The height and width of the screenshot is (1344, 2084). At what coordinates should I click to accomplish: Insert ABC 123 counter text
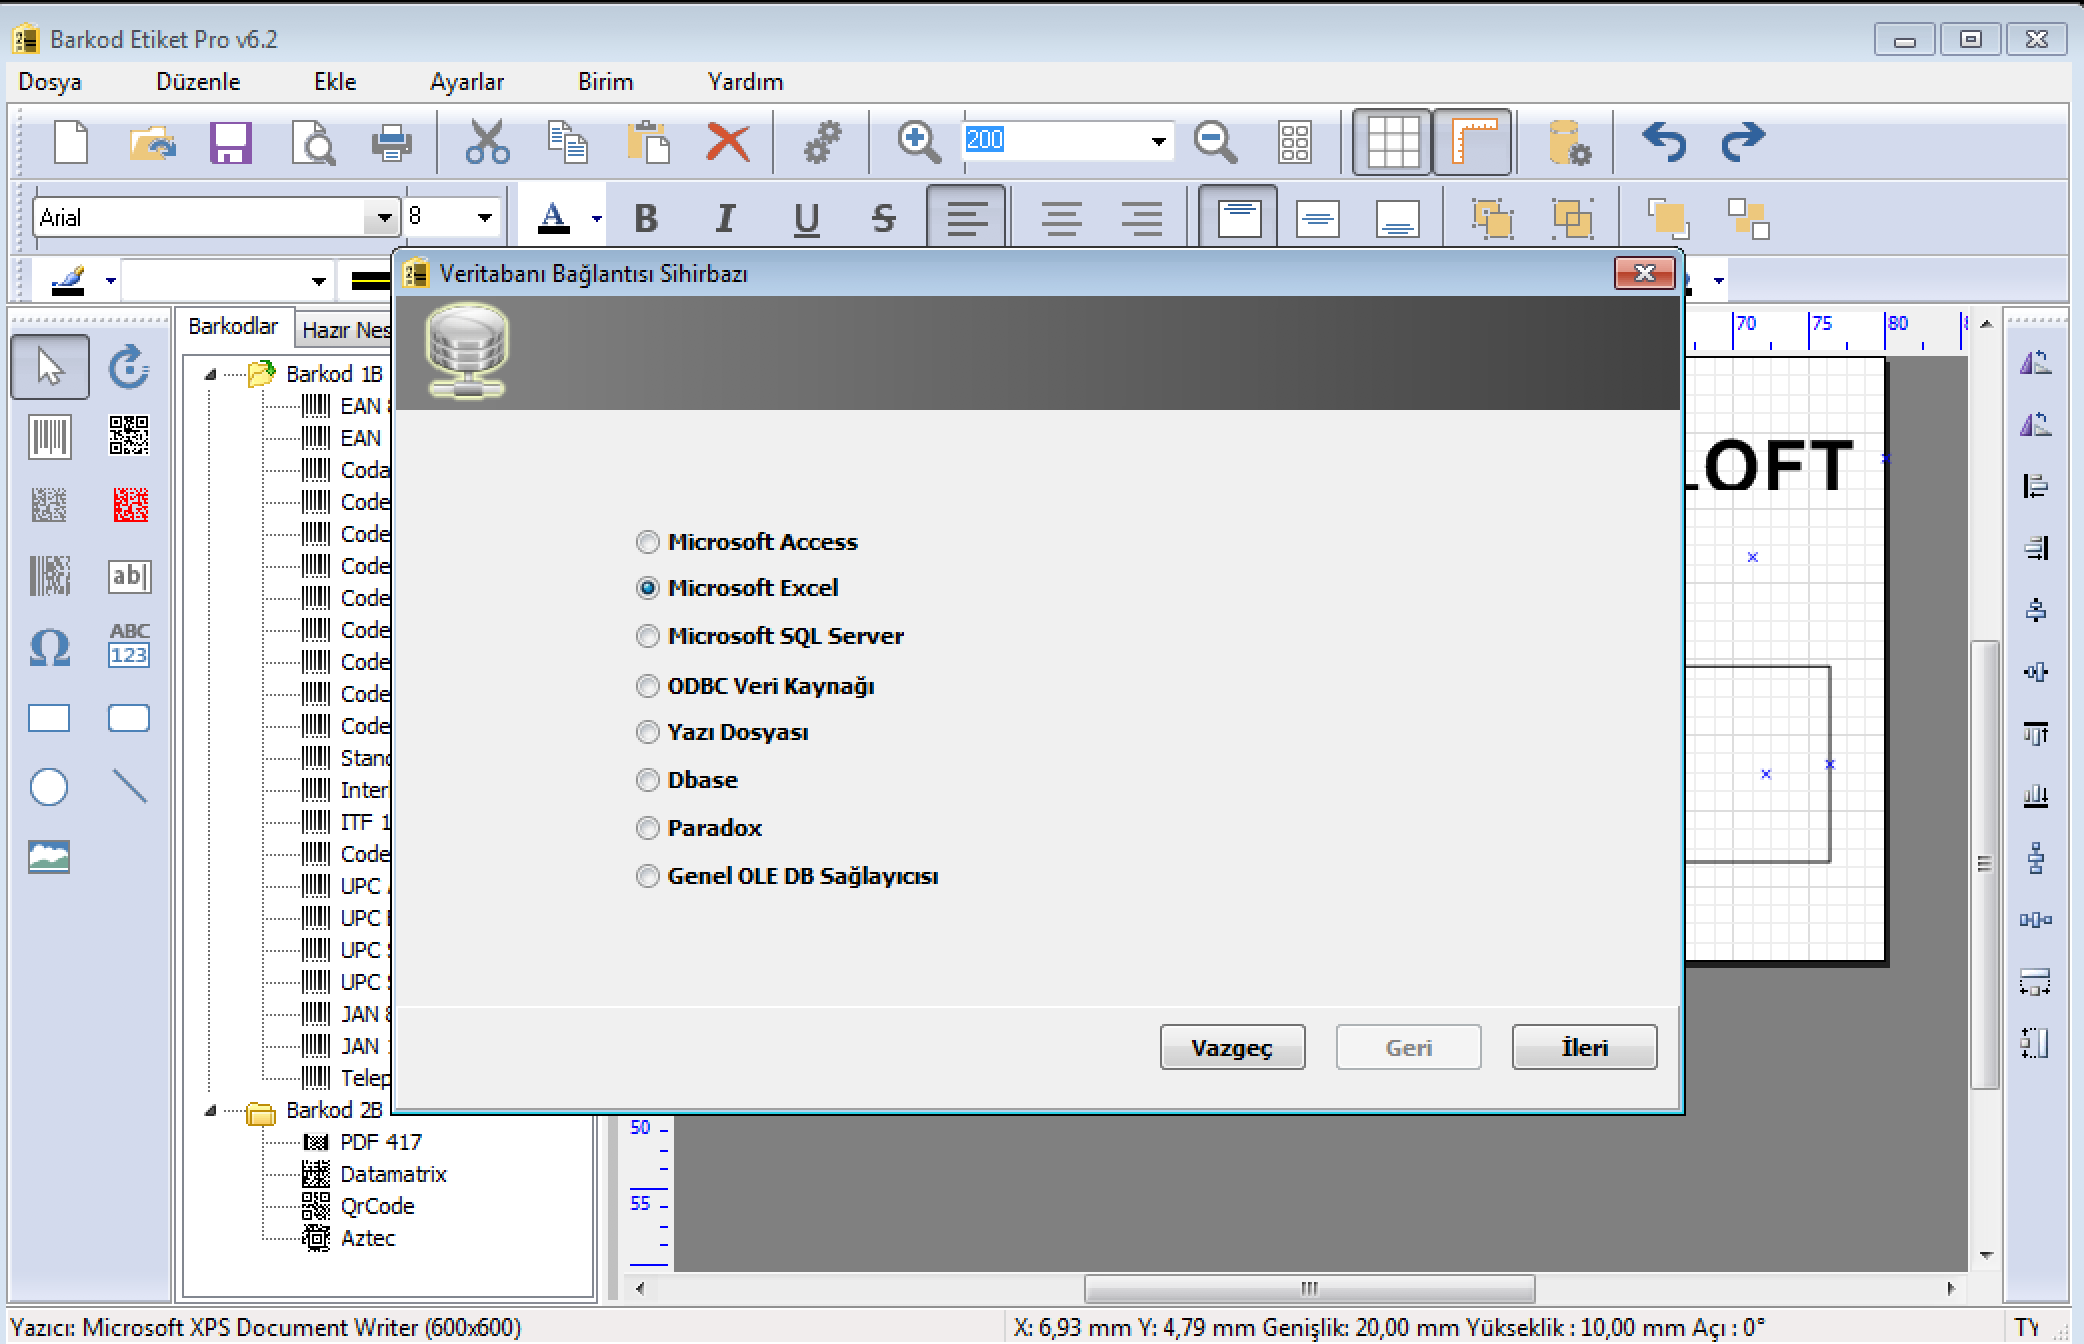pyautogui.click(x=129, y=645)
